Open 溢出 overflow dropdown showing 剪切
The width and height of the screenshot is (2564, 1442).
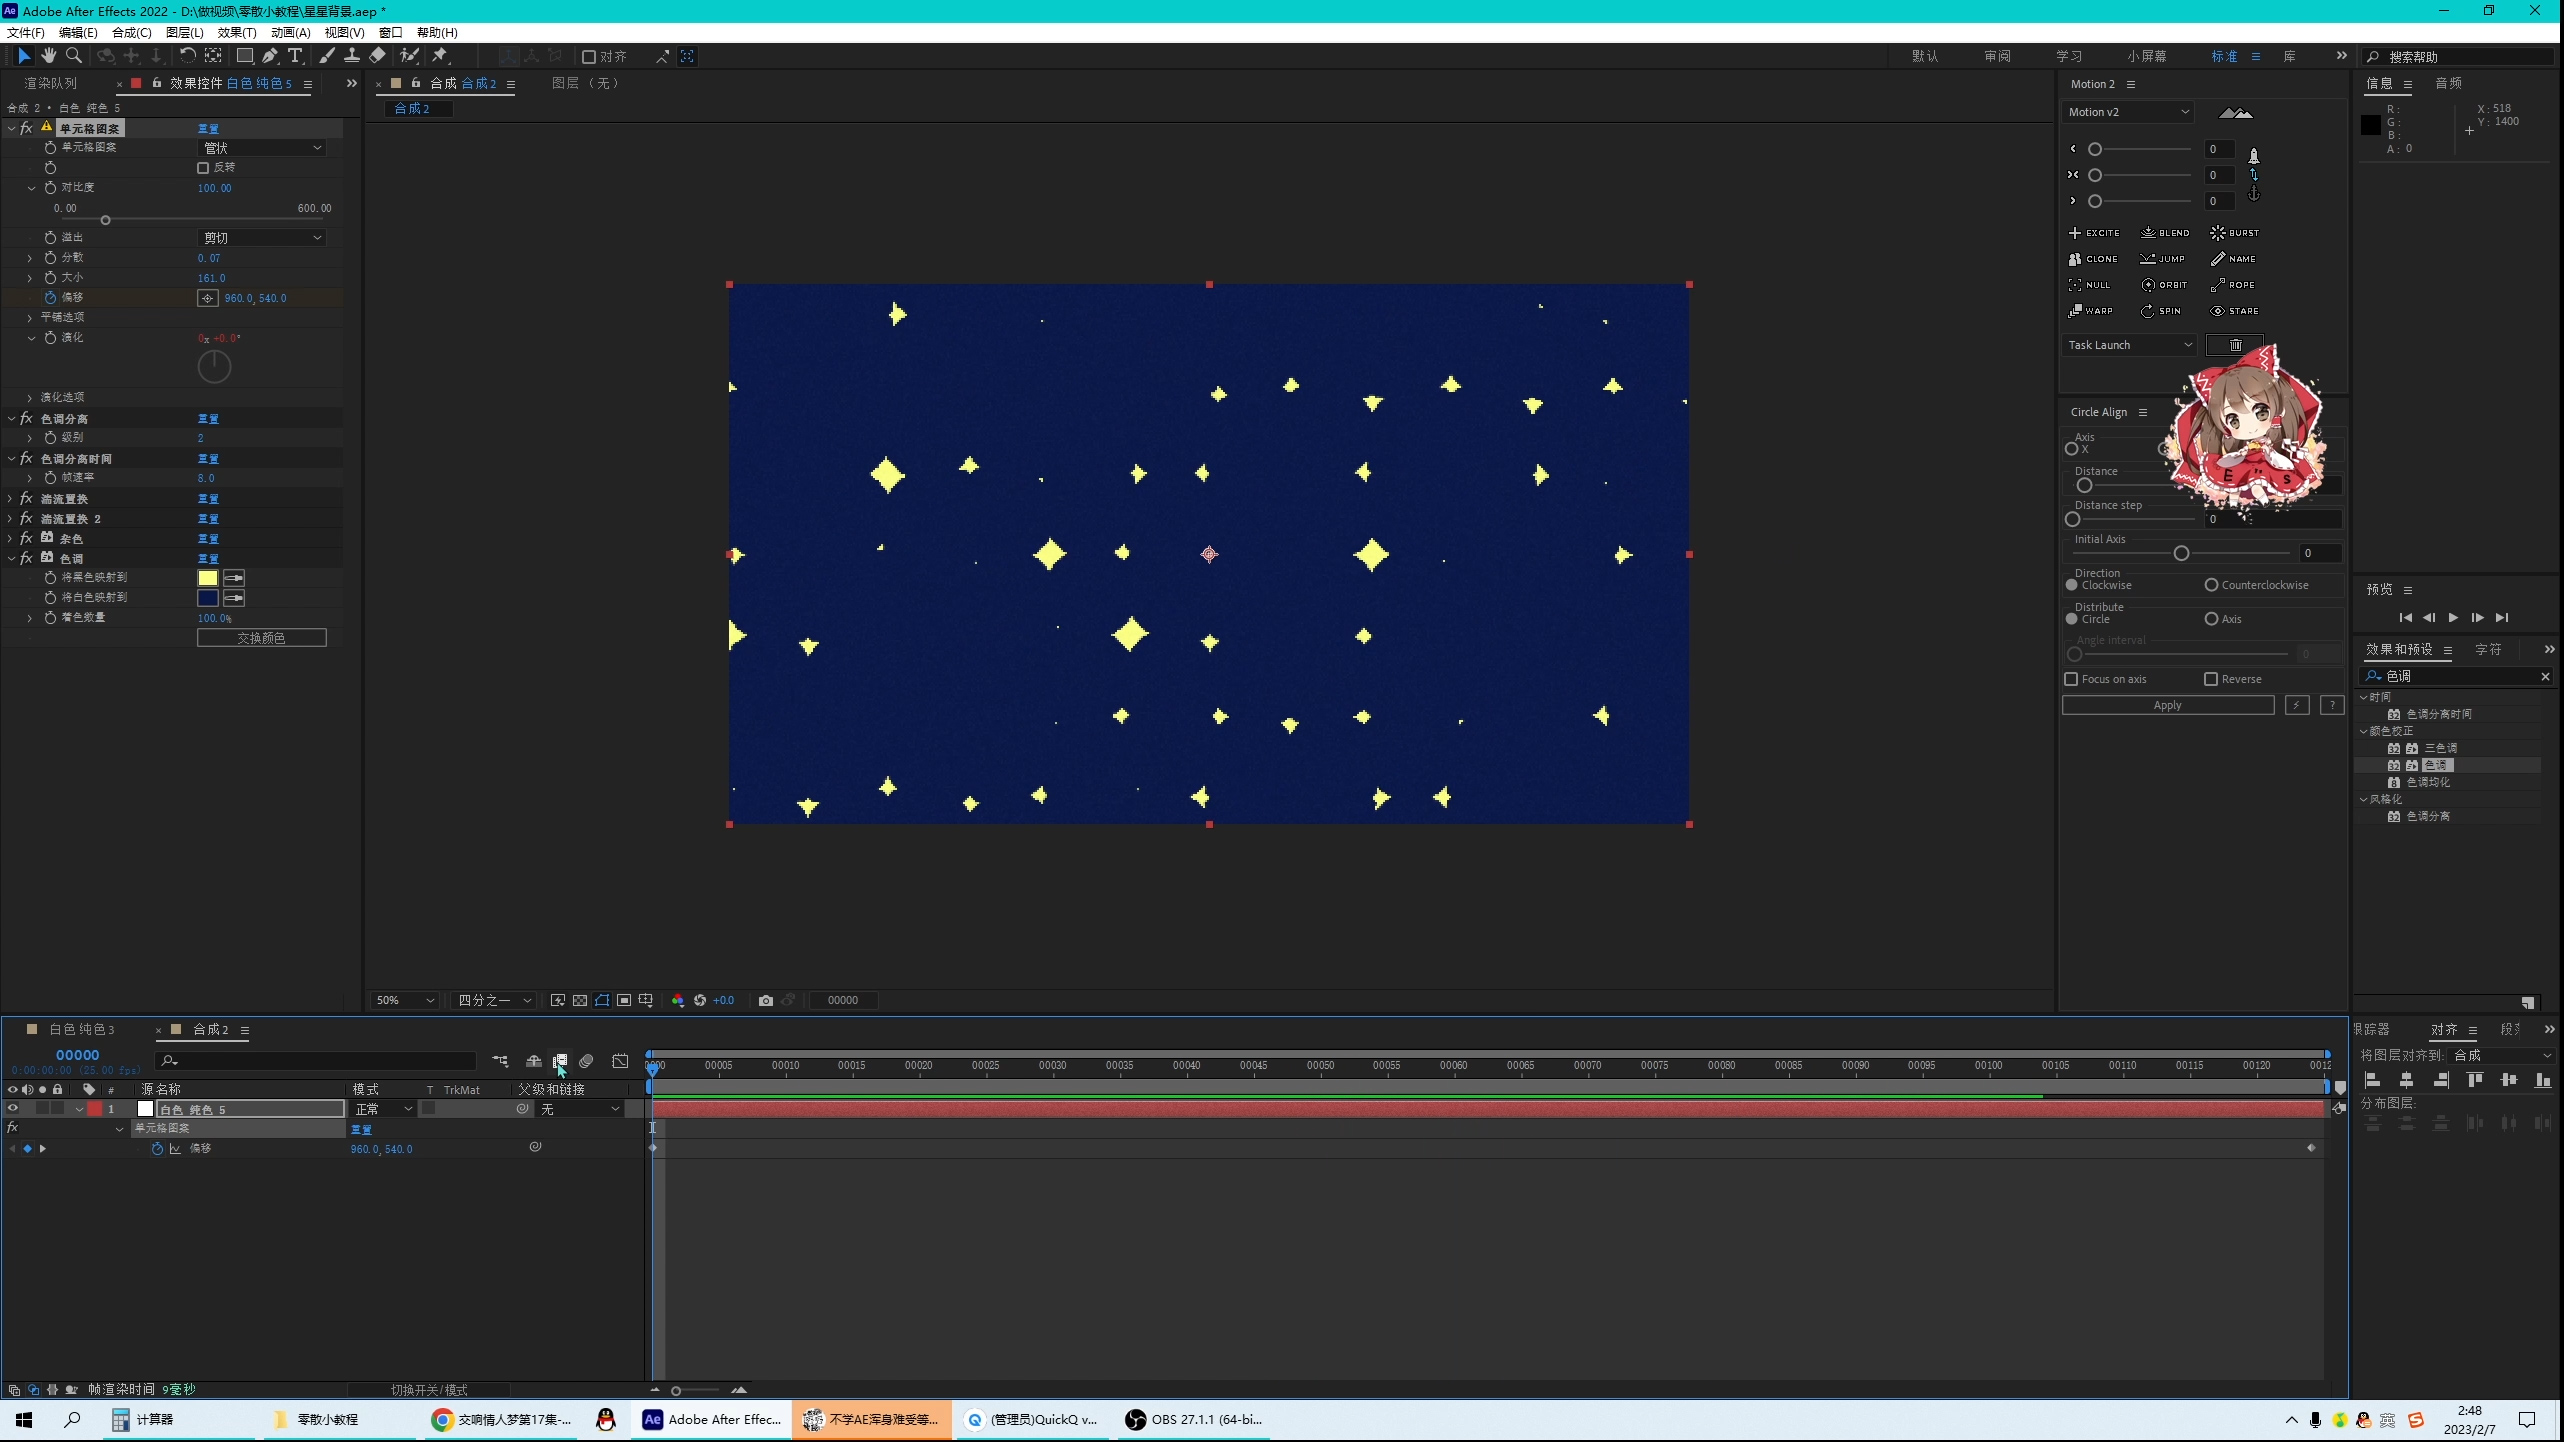[x=262, y=238]
